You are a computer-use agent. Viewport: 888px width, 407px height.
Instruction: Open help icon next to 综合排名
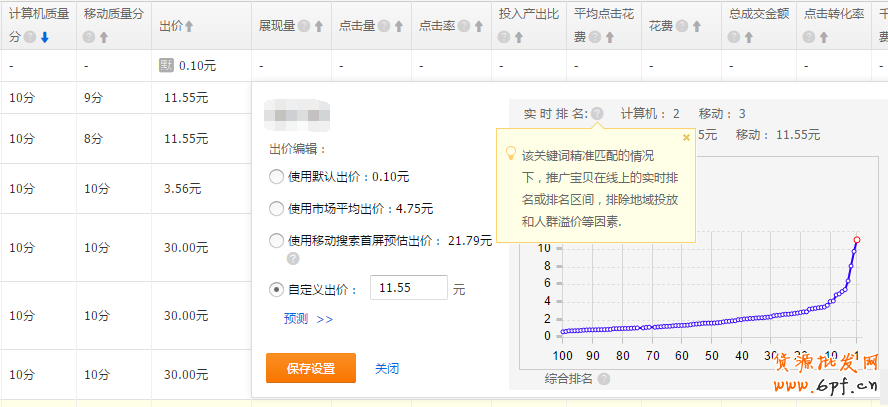tap(604, 379)
